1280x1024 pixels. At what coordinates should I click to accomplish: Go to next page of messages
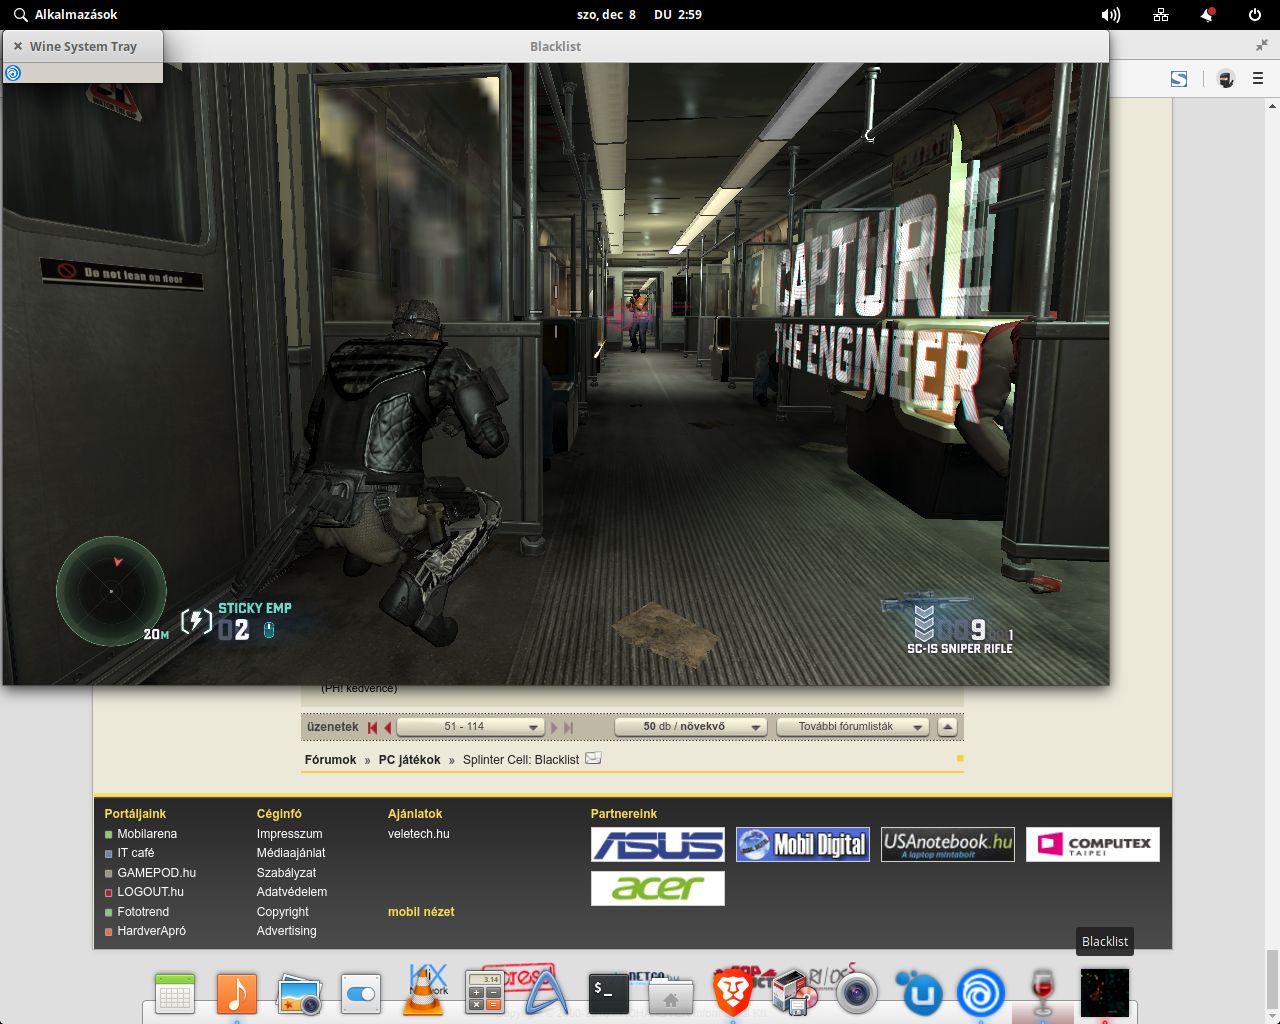[554, 728]
